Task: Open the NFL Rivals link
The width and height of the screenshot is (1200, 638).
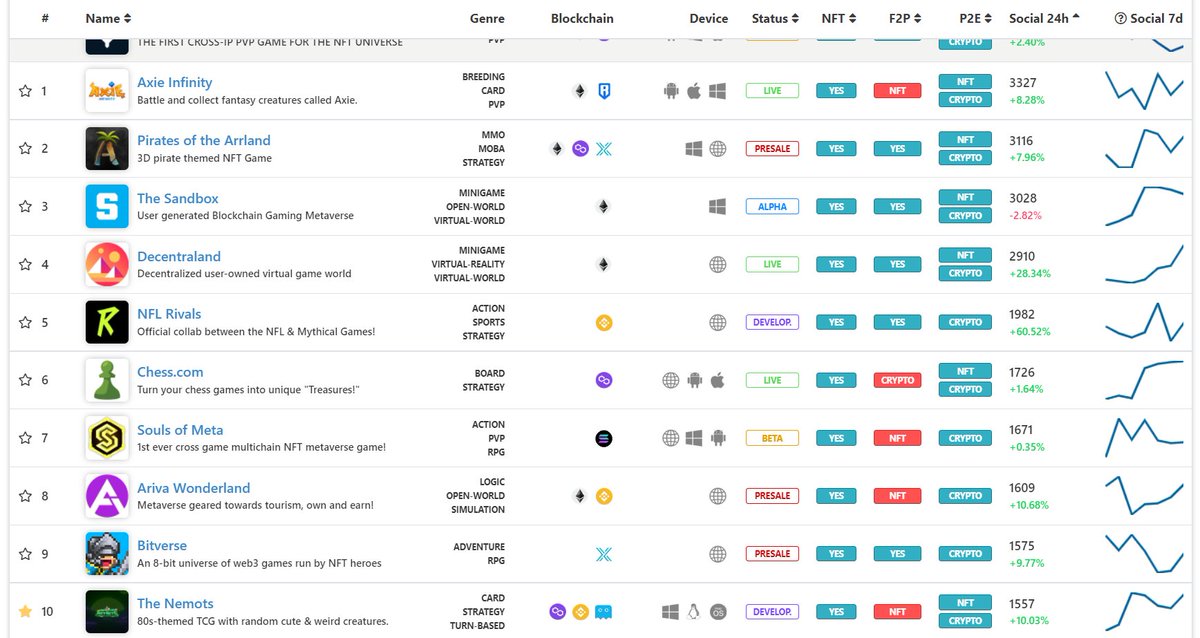Action: tap(169, 314)
